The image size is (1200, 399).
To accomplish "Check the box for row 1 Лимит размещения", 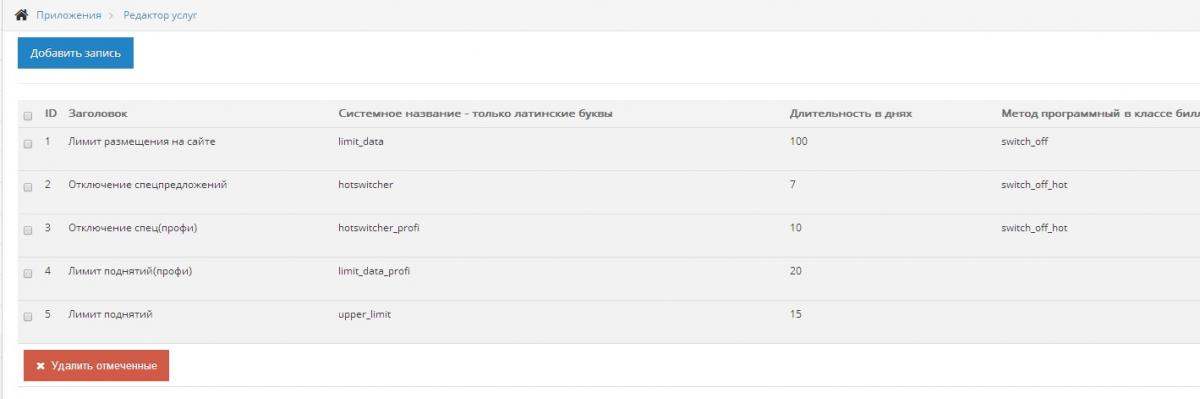I will pos(28,145).
